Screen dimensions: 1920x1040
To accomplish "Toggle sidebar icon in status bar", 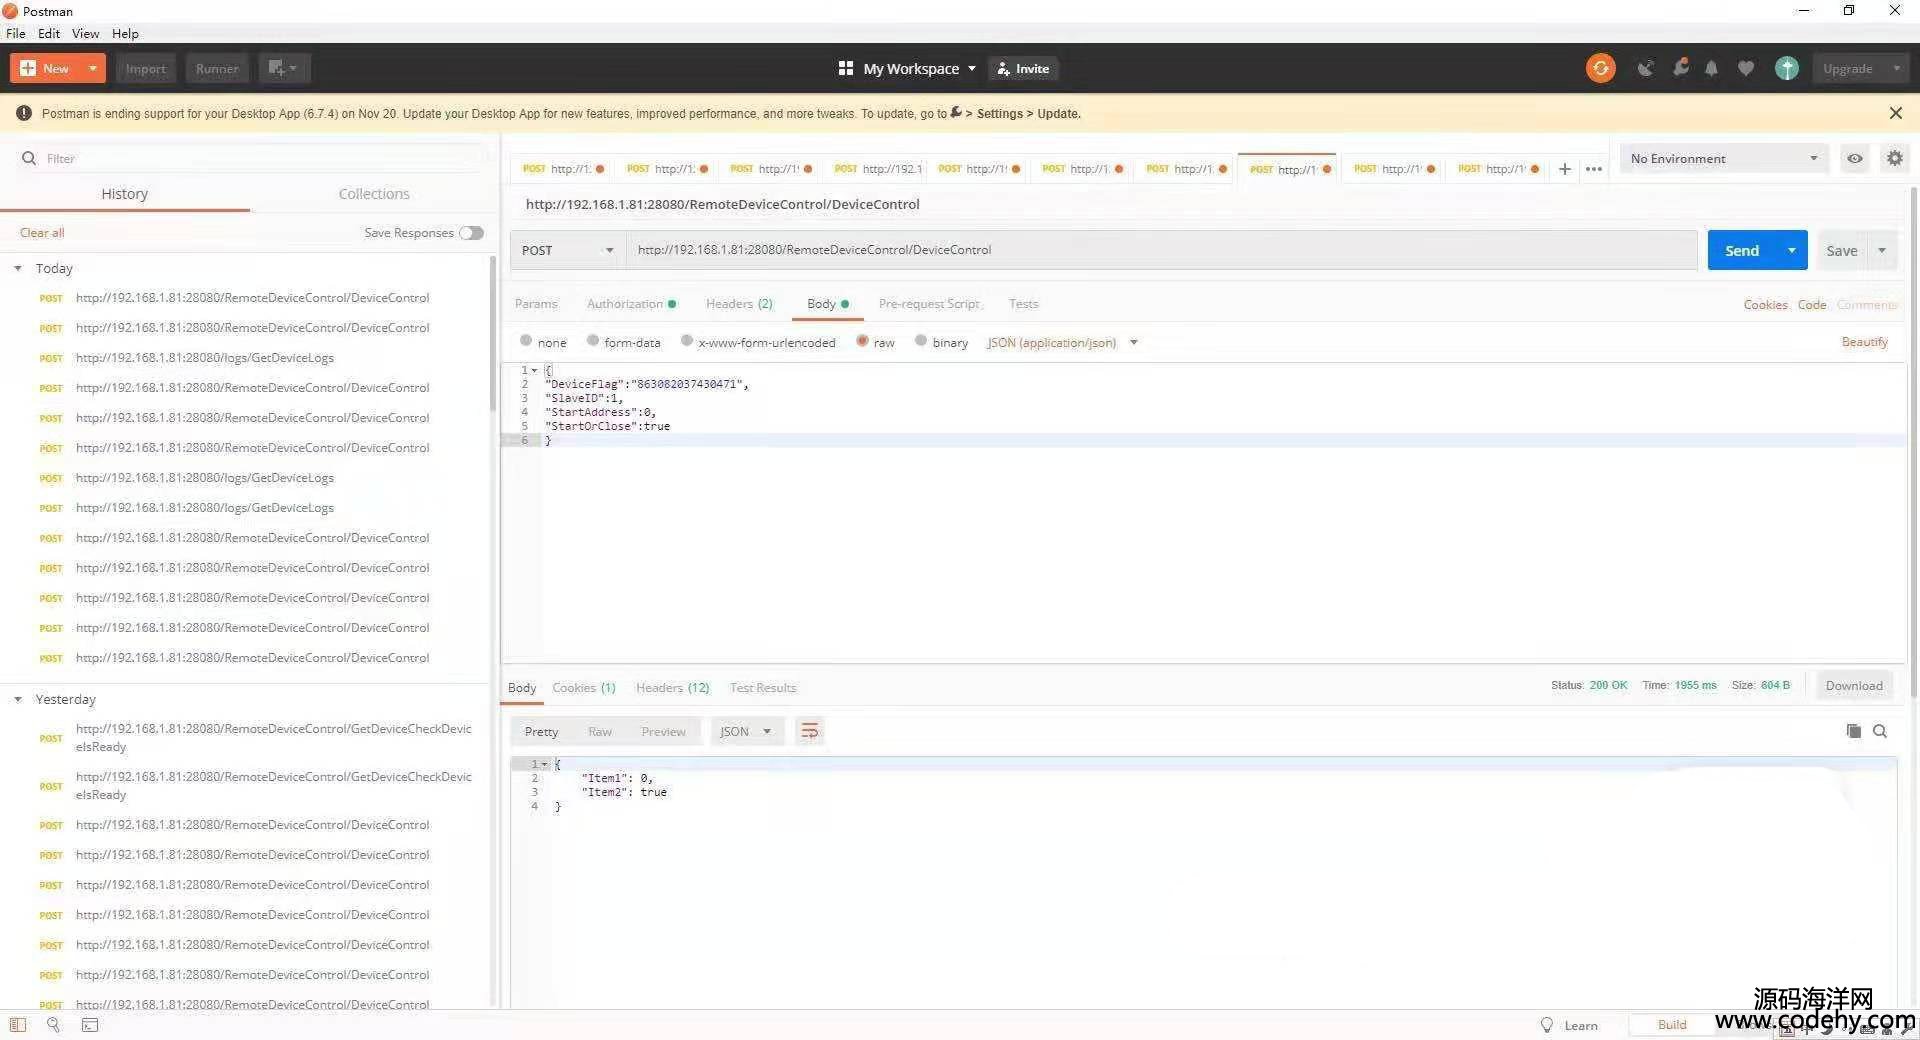I will [x=18, y=1025].
